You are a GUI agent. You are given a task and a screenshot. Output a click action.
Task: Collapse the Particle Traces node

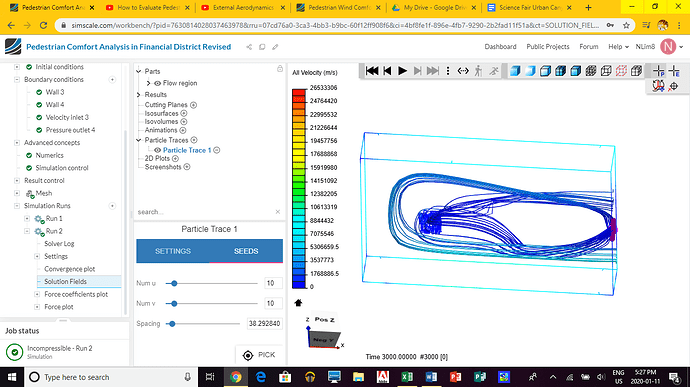pyautogui.click(x=139, y=140)
